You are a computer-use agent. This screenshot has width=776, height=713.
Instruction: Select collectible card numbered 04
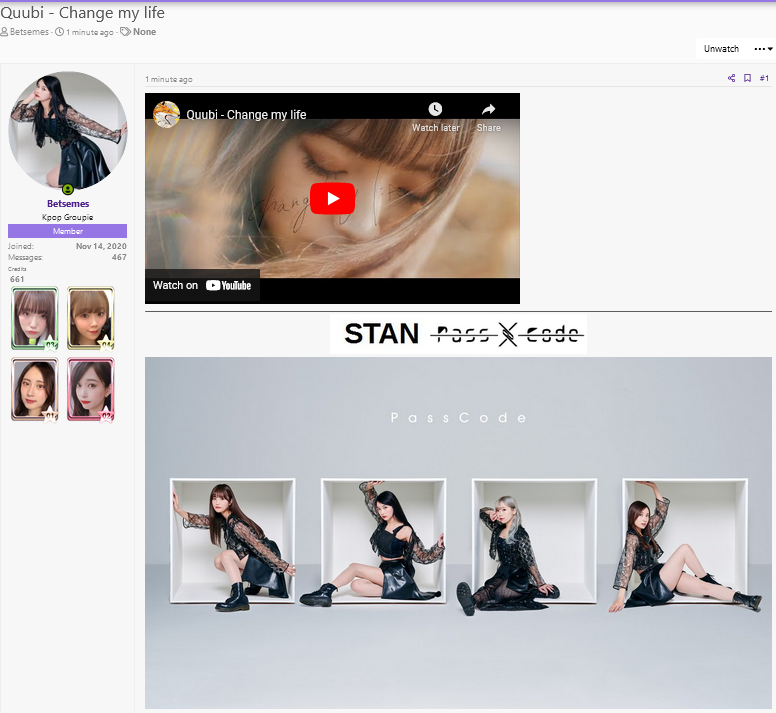coord(91,319)
